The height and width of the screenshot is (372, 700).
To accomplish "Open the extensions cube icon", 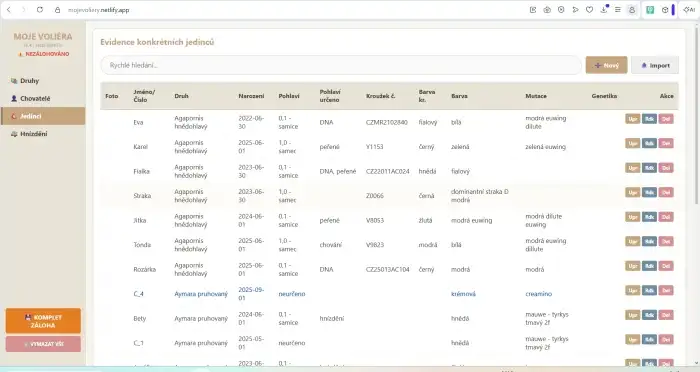I will [x=665, y=10].
